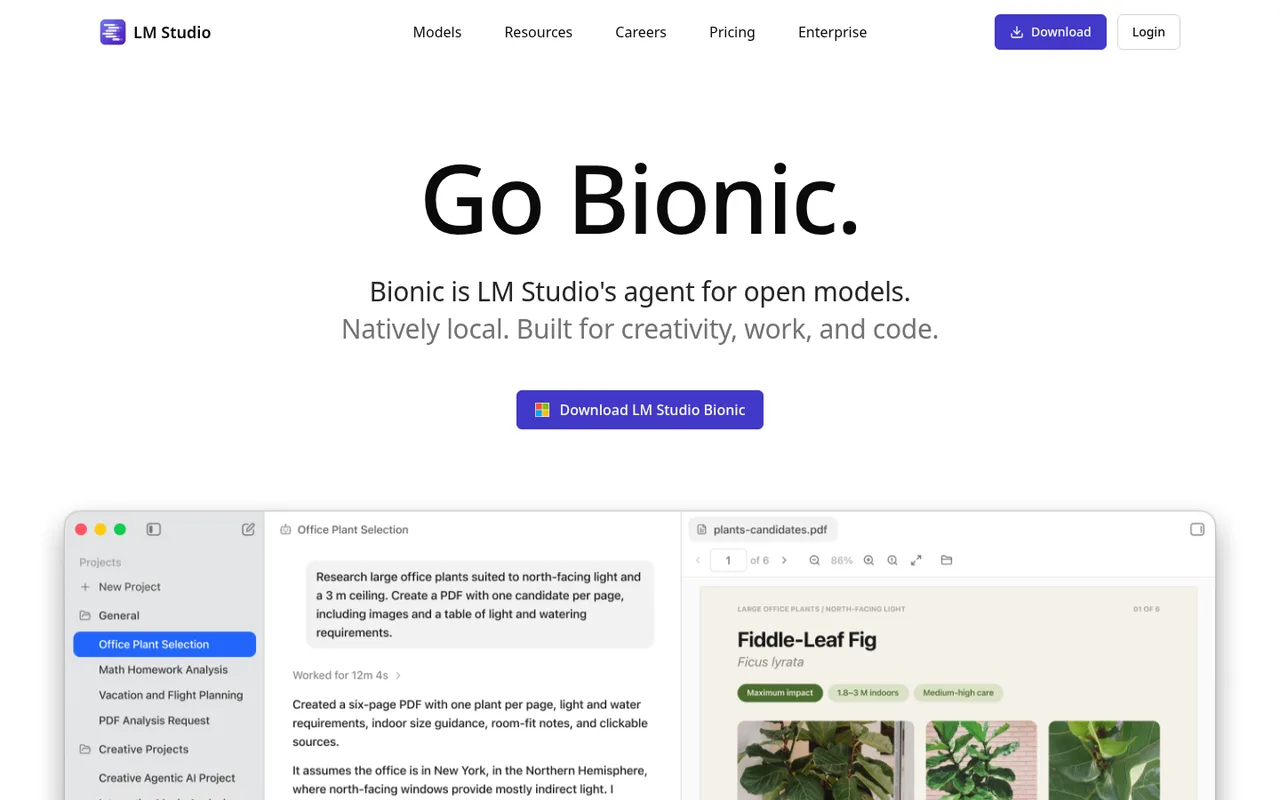The width and height of the screenshot is (1280, 800).
Task: Click the "Go Bionic." headline
Action: point(640,198)
